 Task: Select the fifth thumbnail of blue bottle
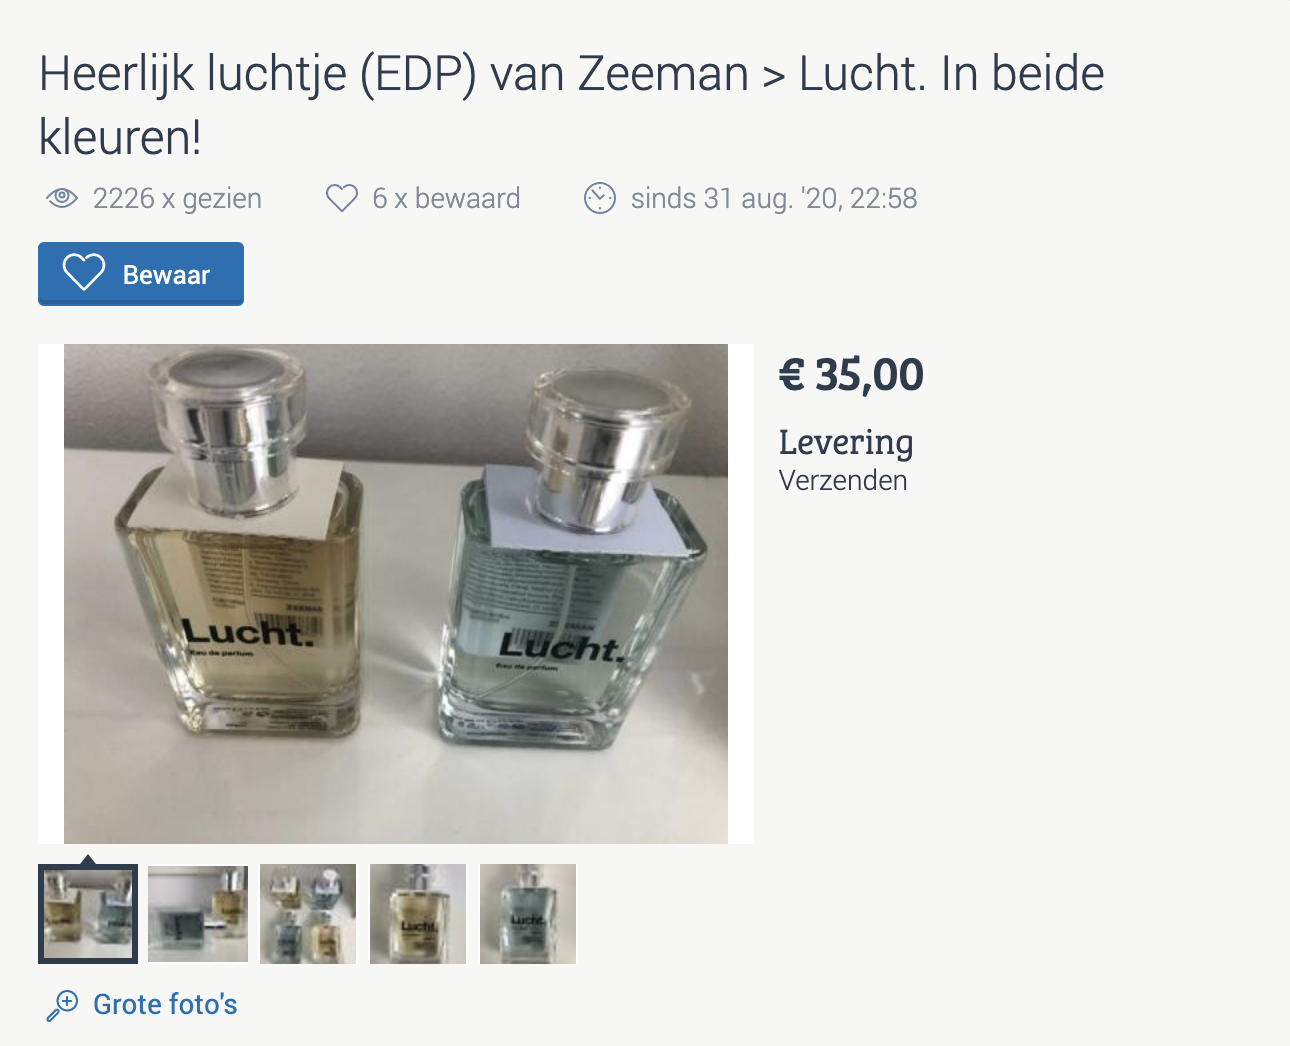(x=528, y=914)
